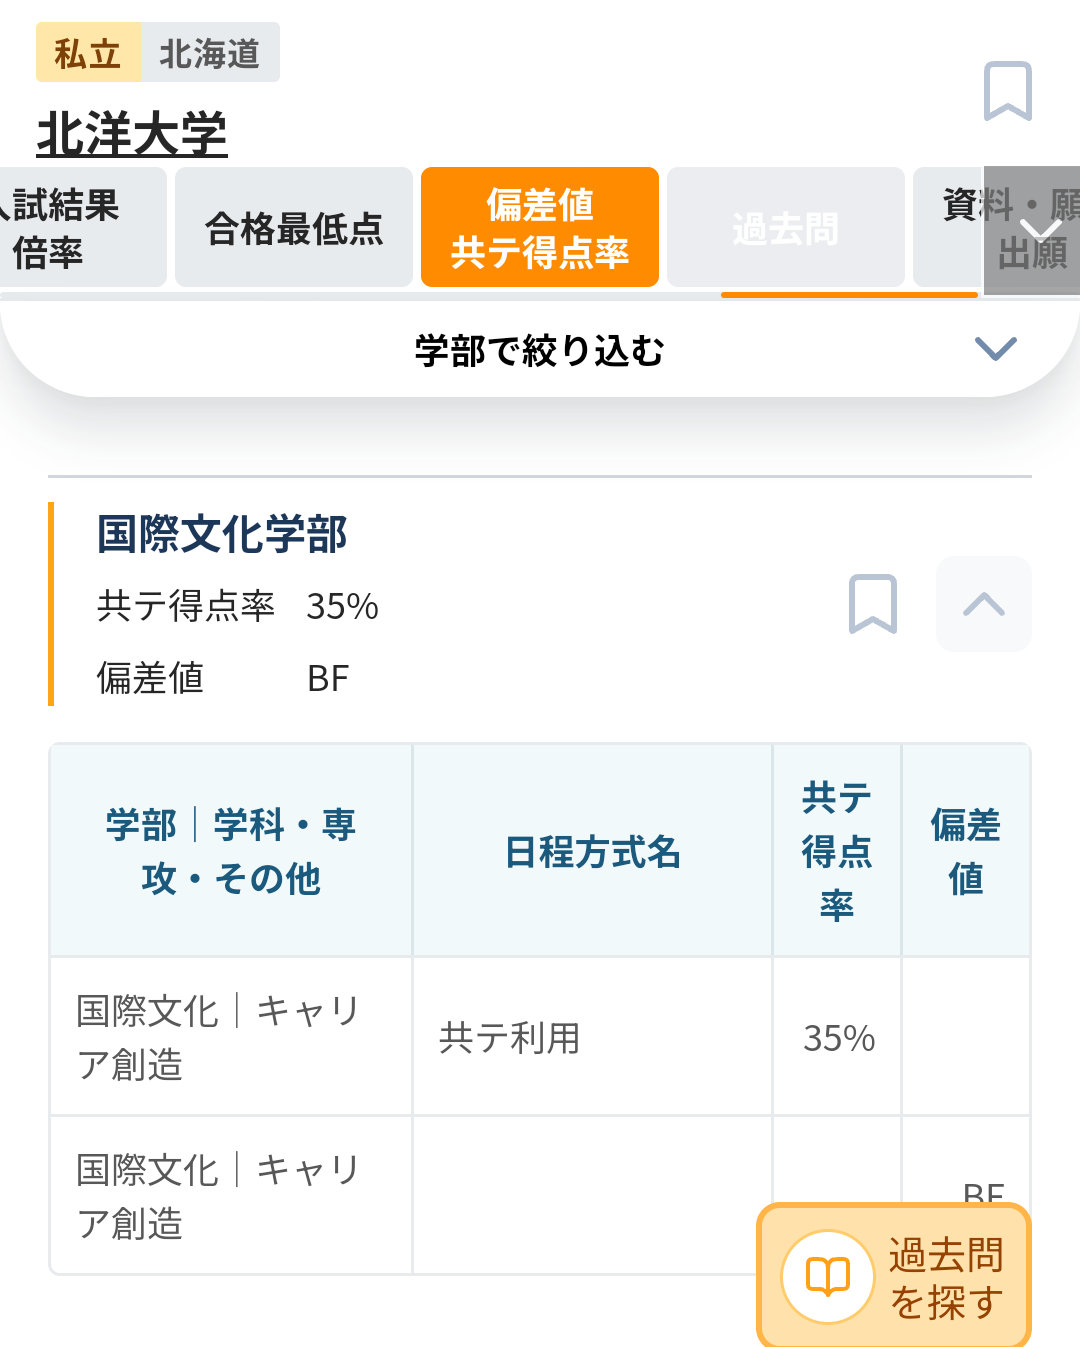
Task: Click the 偏差値 column header
Action: 965,851
